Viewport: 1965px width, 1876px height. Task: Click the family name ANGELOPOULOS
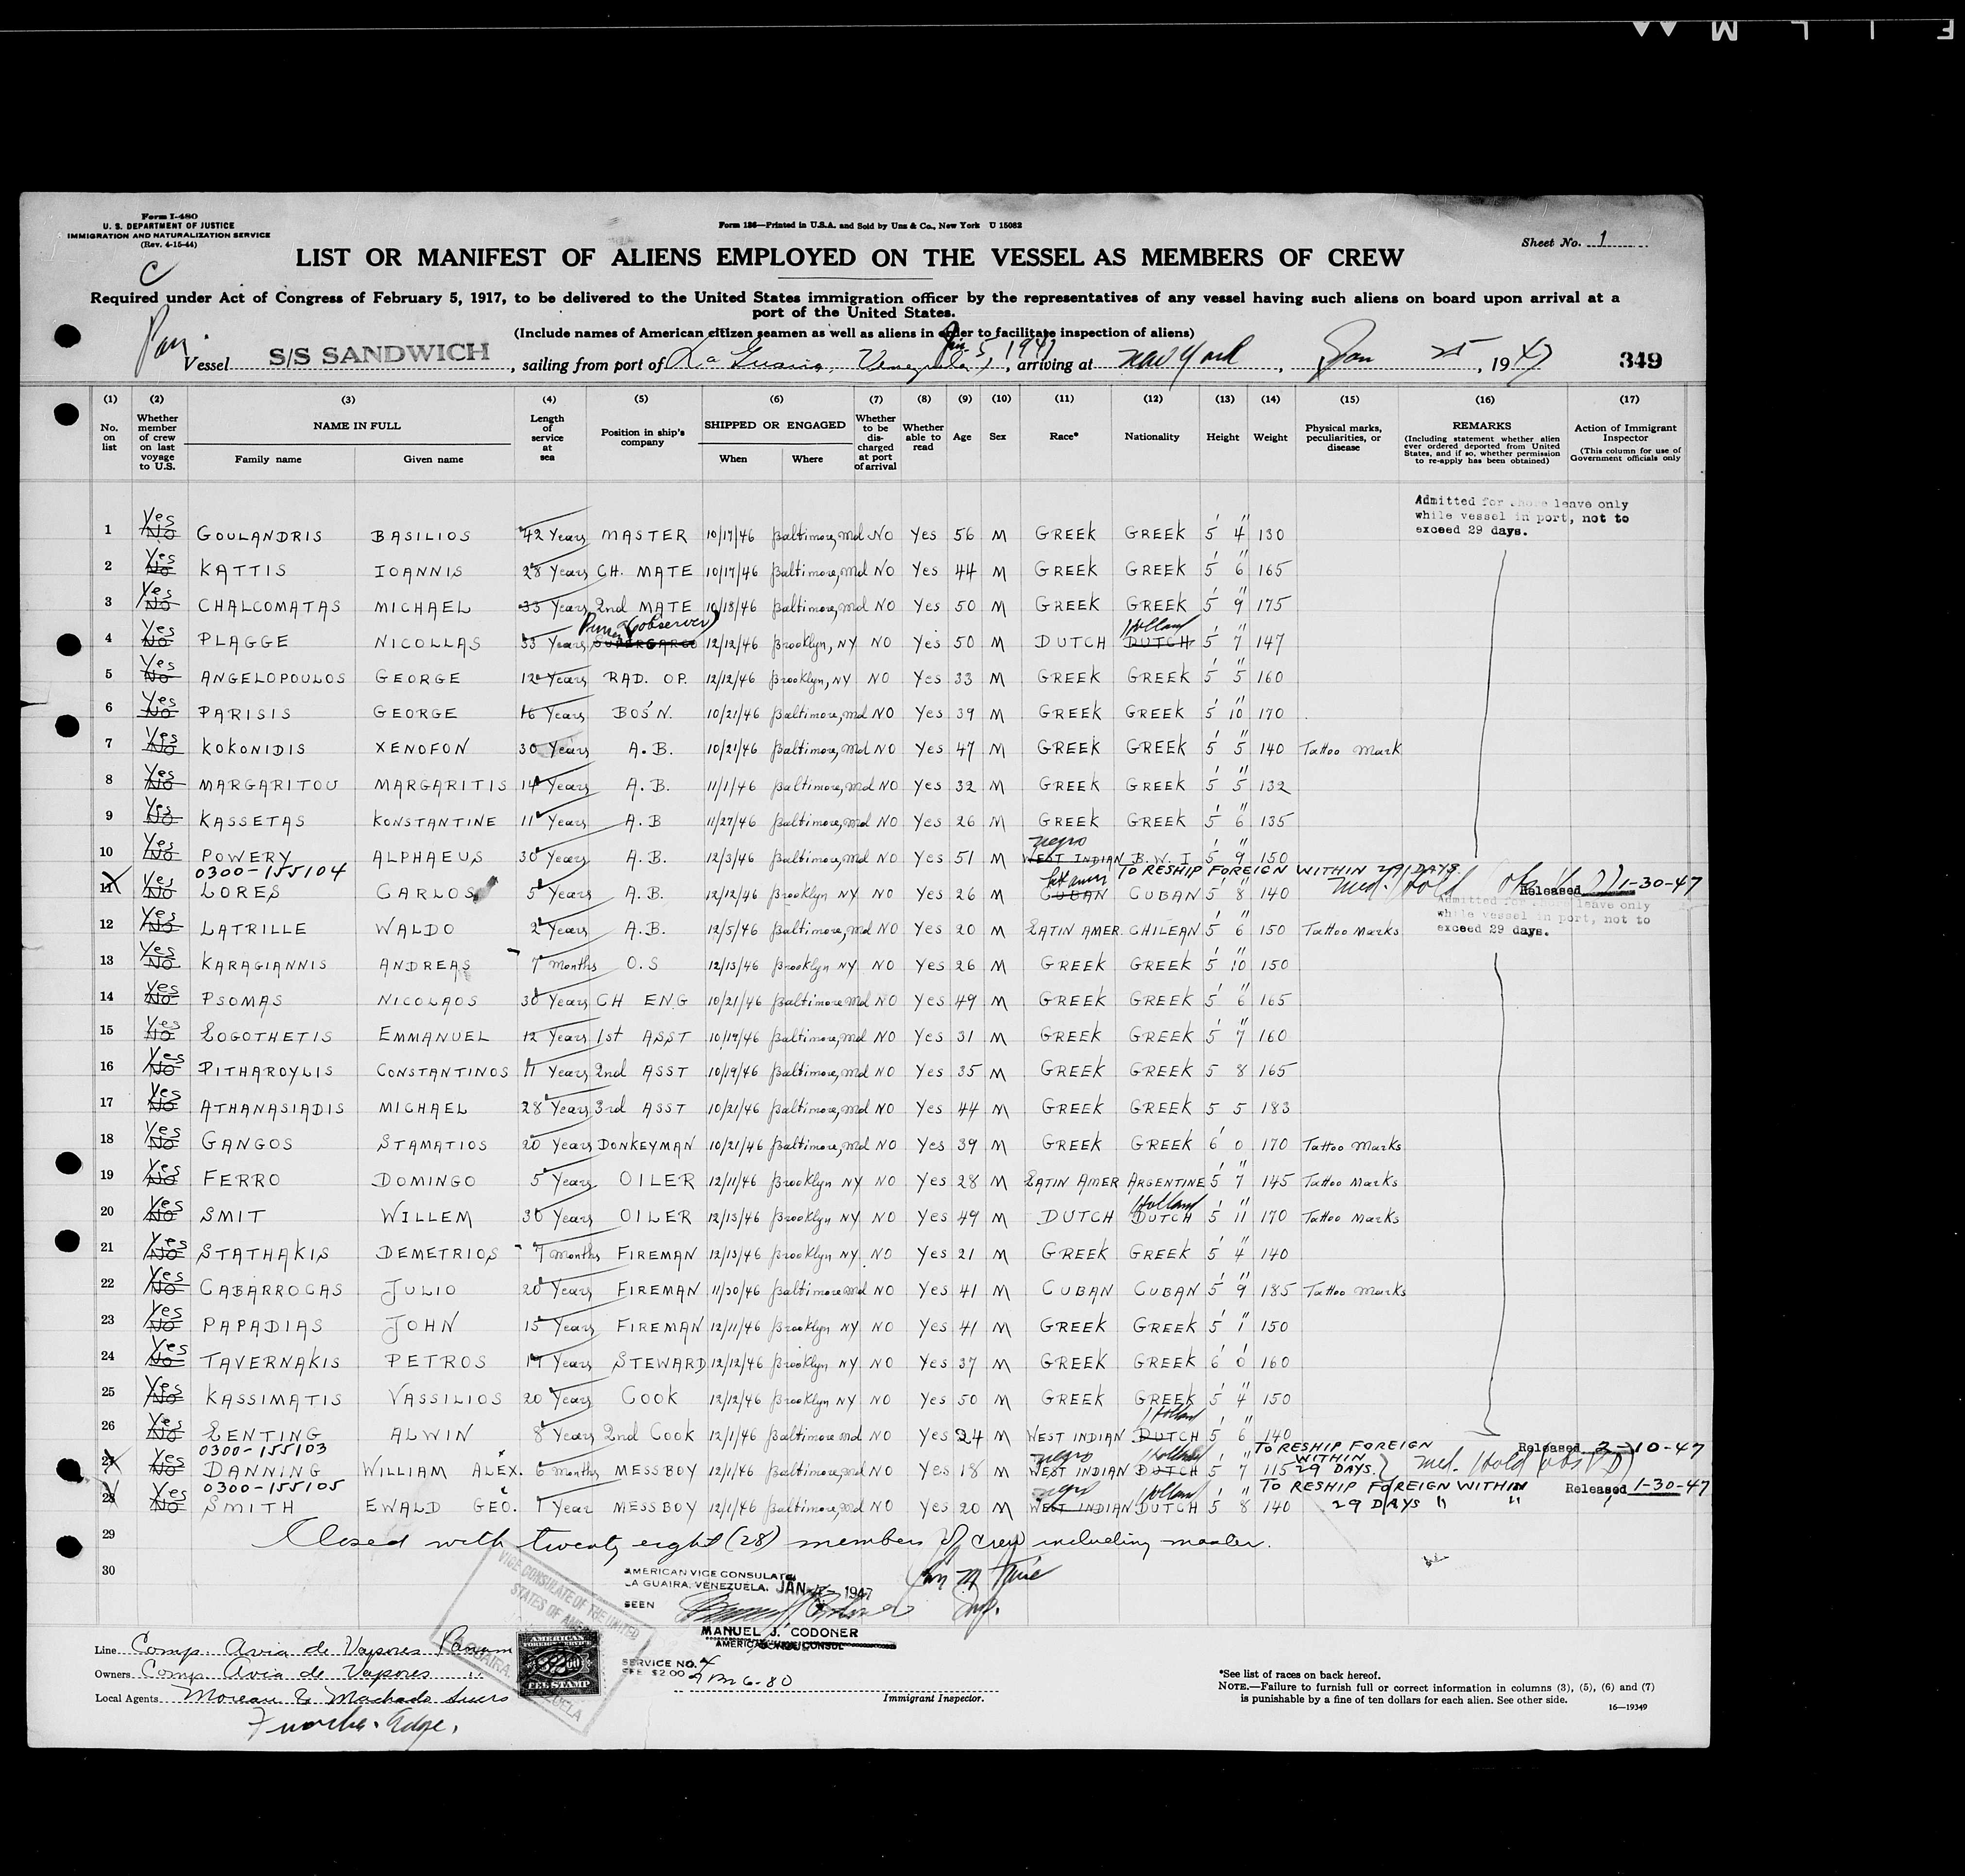tap(272, 677)
